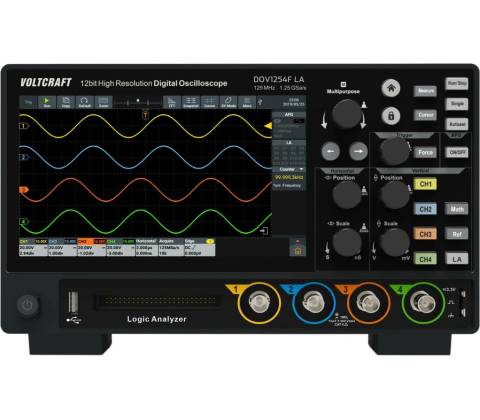The height and width of the screenshot is (420, 480).
Task: Open the More menu in the screen toolbar
Action: tap(247, 102)
